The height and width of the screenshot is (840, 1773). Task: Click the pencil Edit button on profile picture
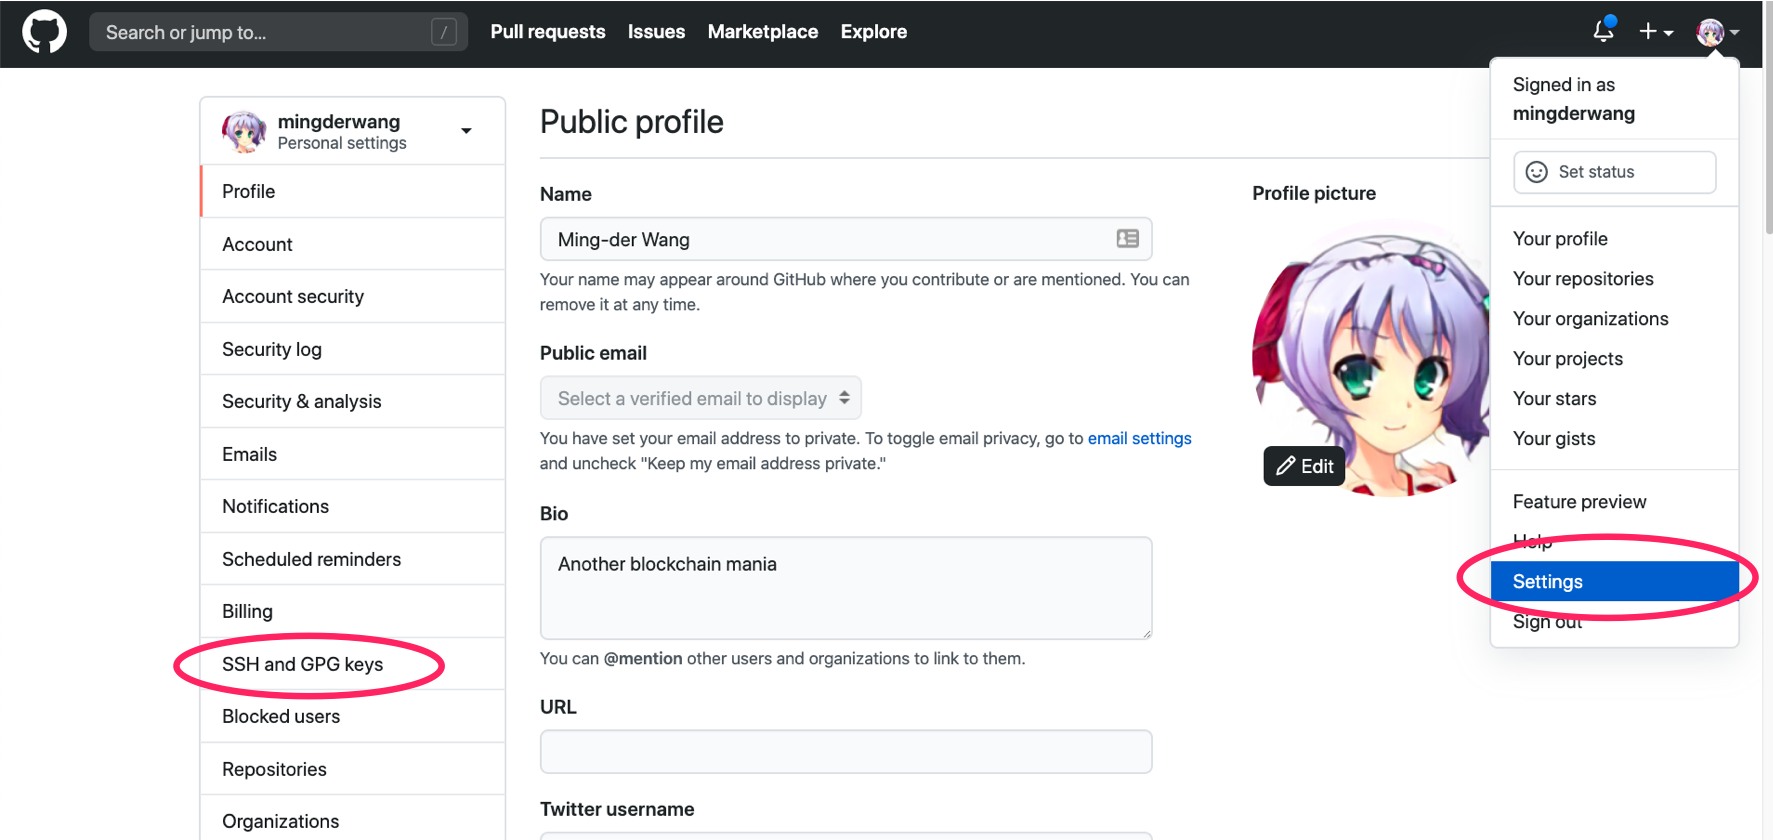[x=1305, y=466]
